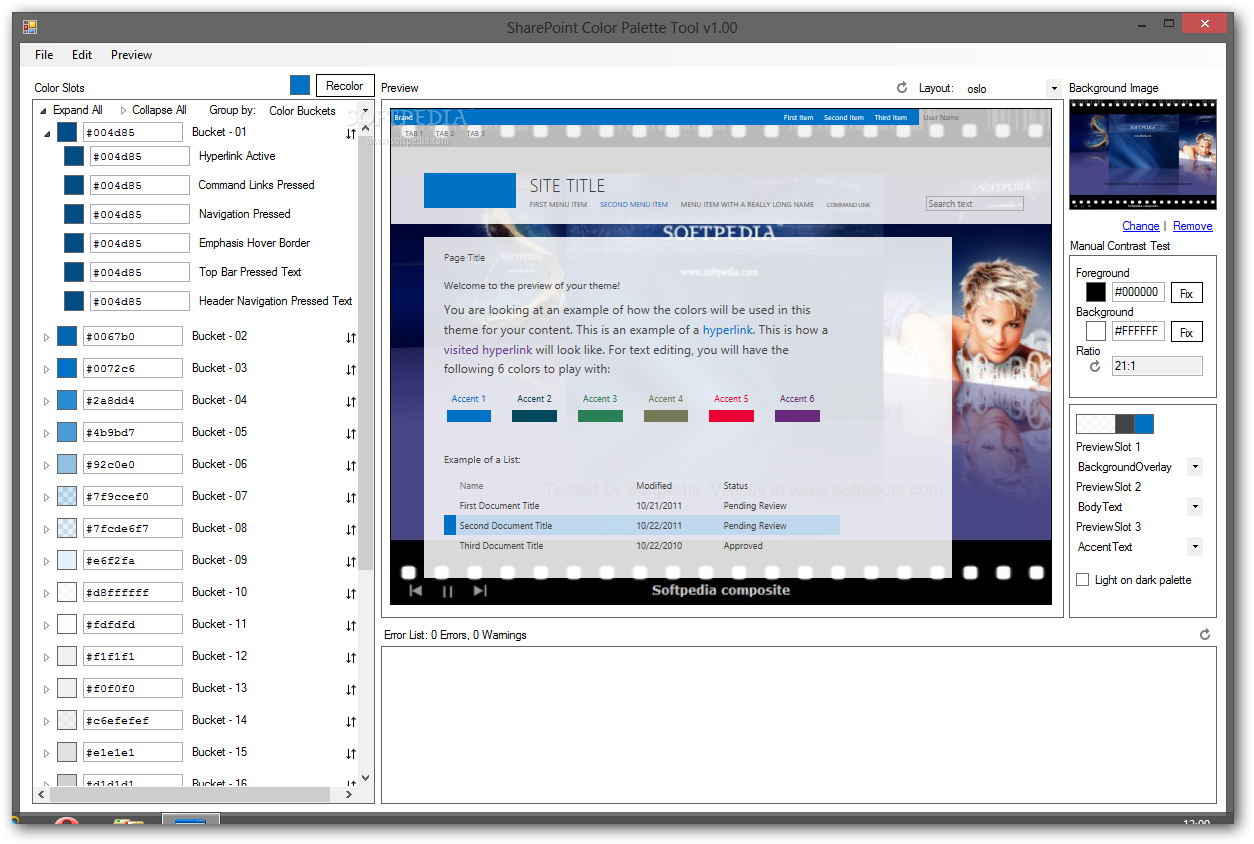Click the application icon in the title bar

click(30, 27)
